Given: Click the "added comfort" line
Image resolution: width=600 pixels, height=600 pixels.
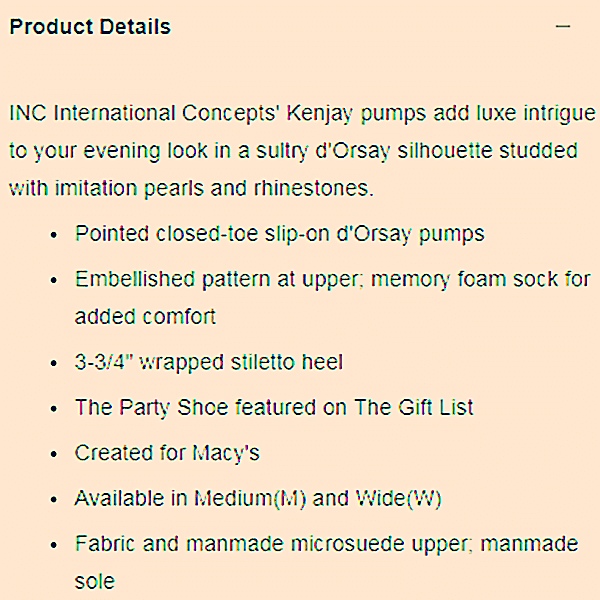Looking at the screenshot, I should coord(145,316).
